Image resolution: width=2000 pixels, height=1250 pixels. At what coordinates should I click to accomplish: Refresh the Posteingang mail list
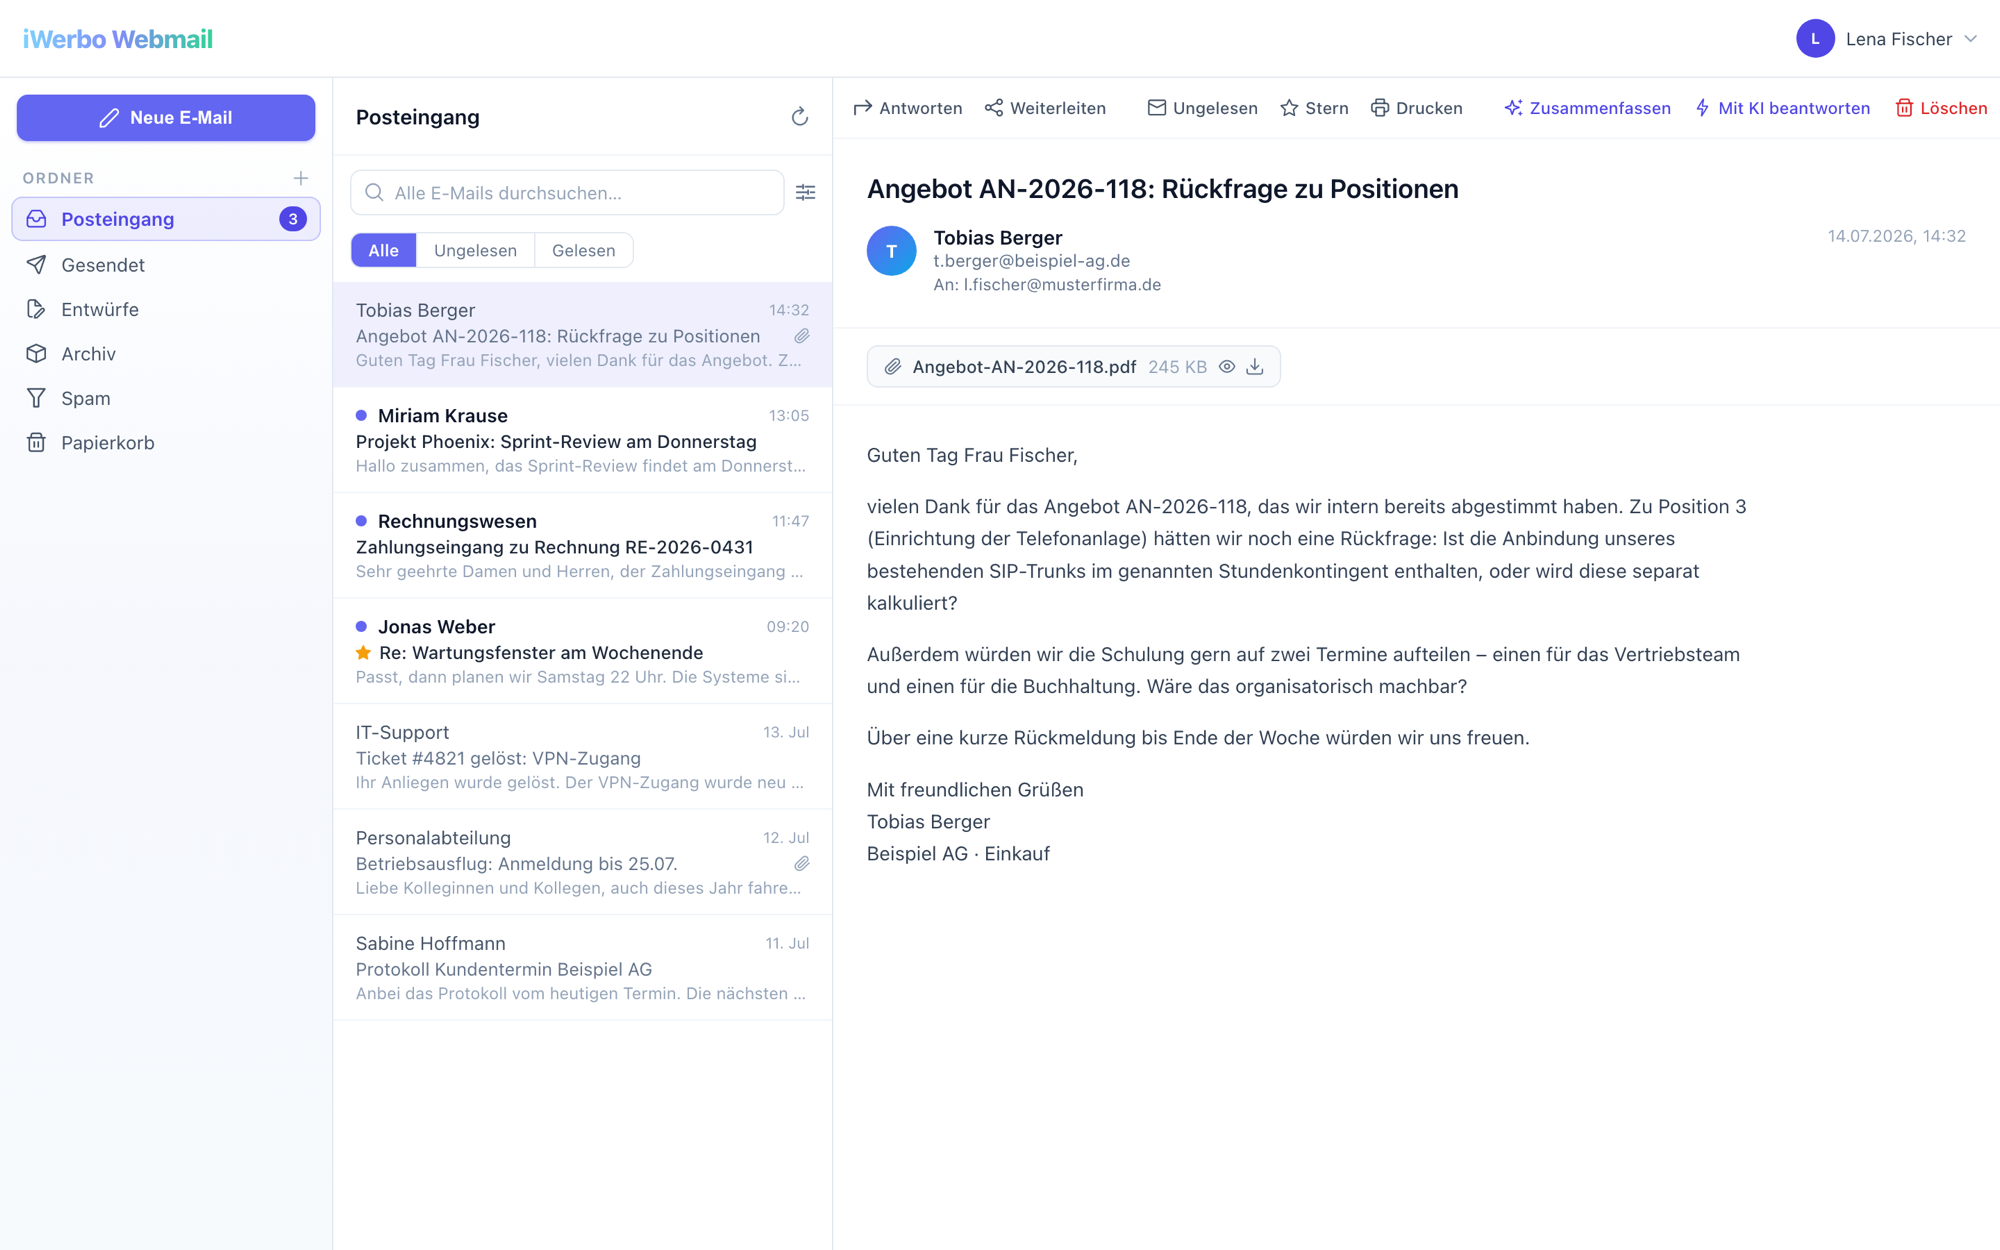(799, 117)
